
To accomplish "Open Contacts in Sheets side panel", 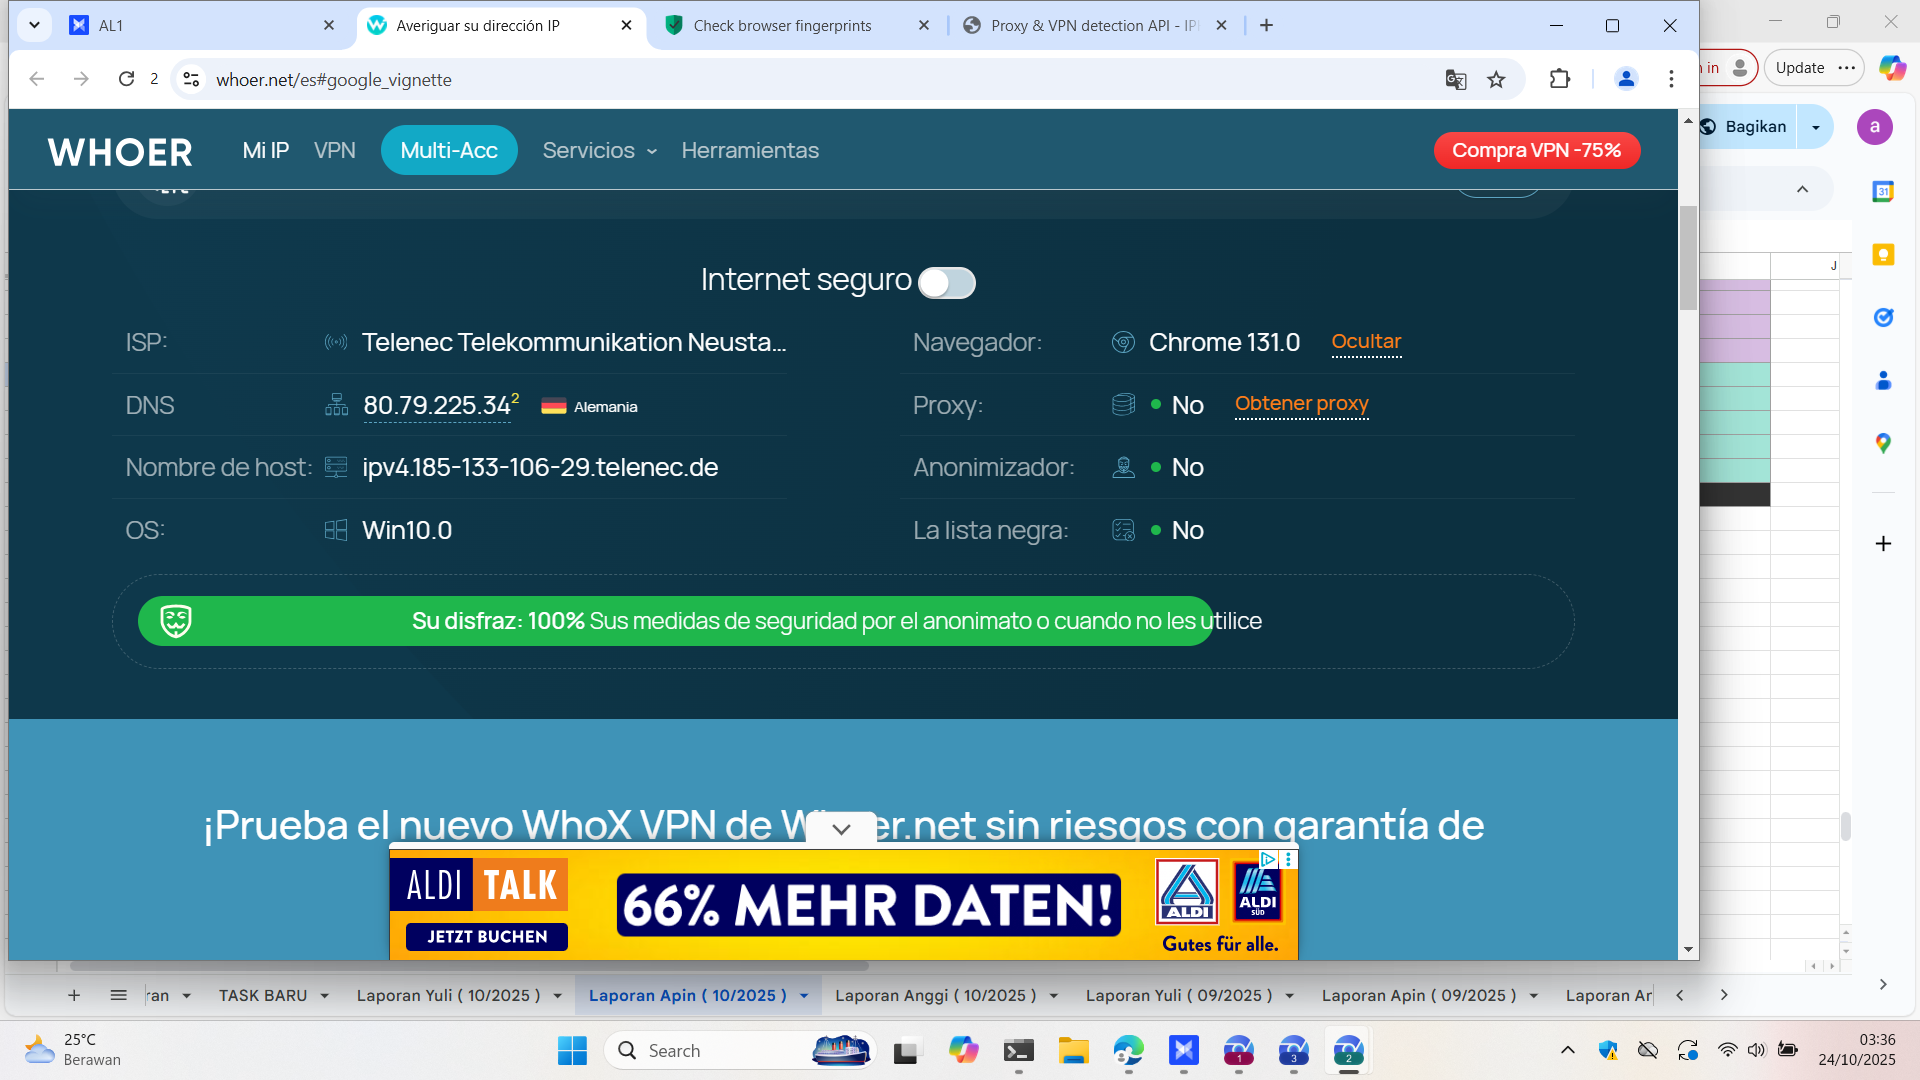I will (1883, 380).
